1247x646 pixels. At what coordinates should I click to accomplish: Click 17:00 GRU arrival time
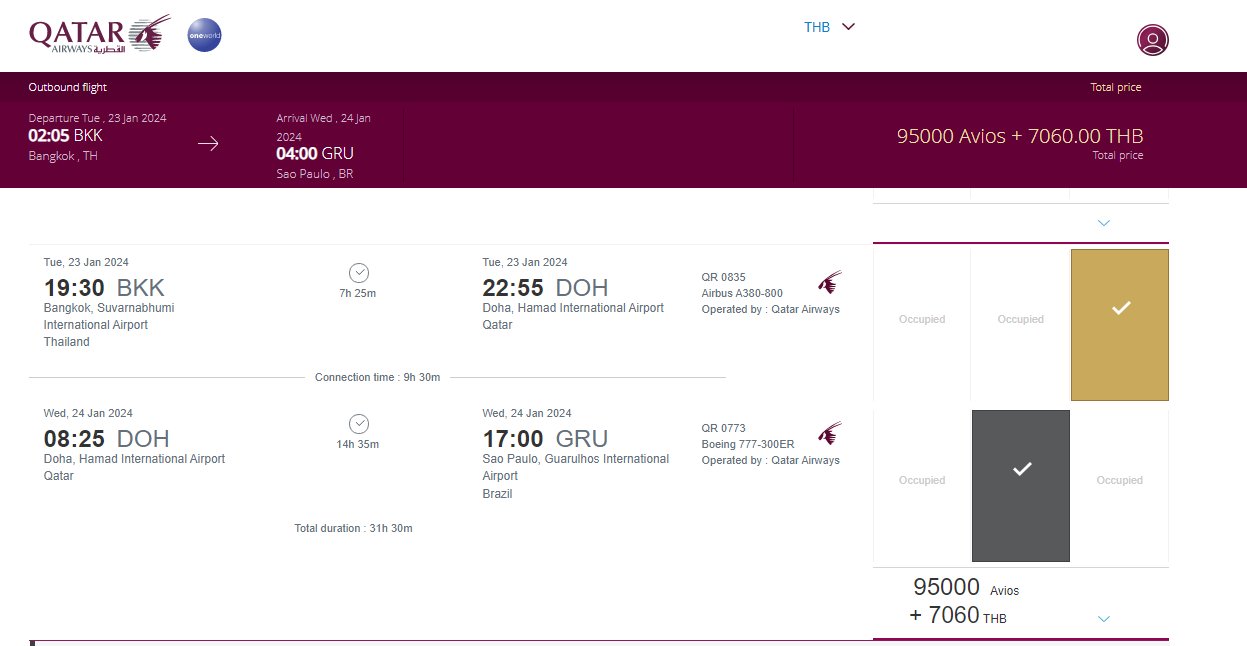tap(545, 439)
